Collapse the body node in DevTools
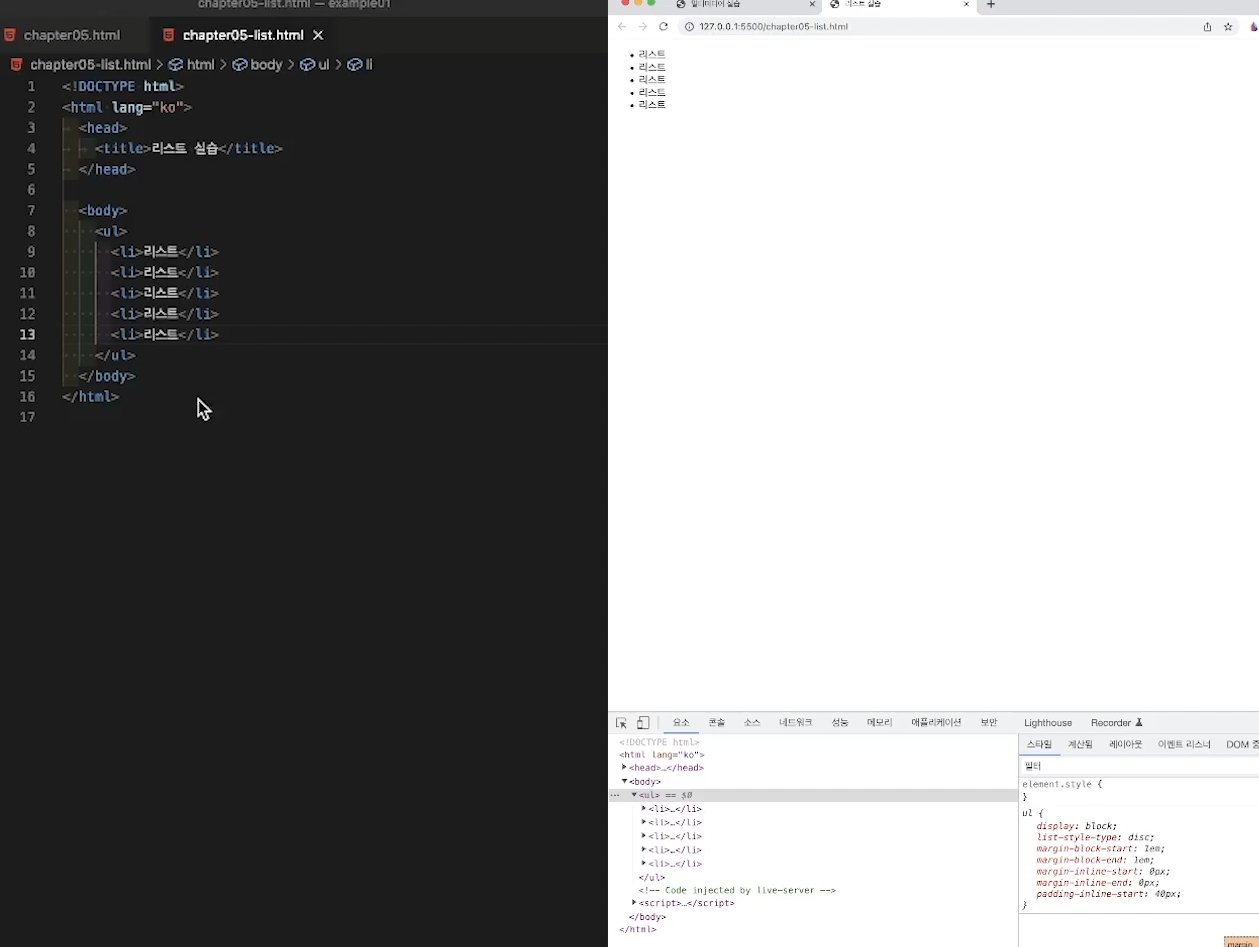The height and width of the screenshot is (947, 1259). [x=624, y=781]
